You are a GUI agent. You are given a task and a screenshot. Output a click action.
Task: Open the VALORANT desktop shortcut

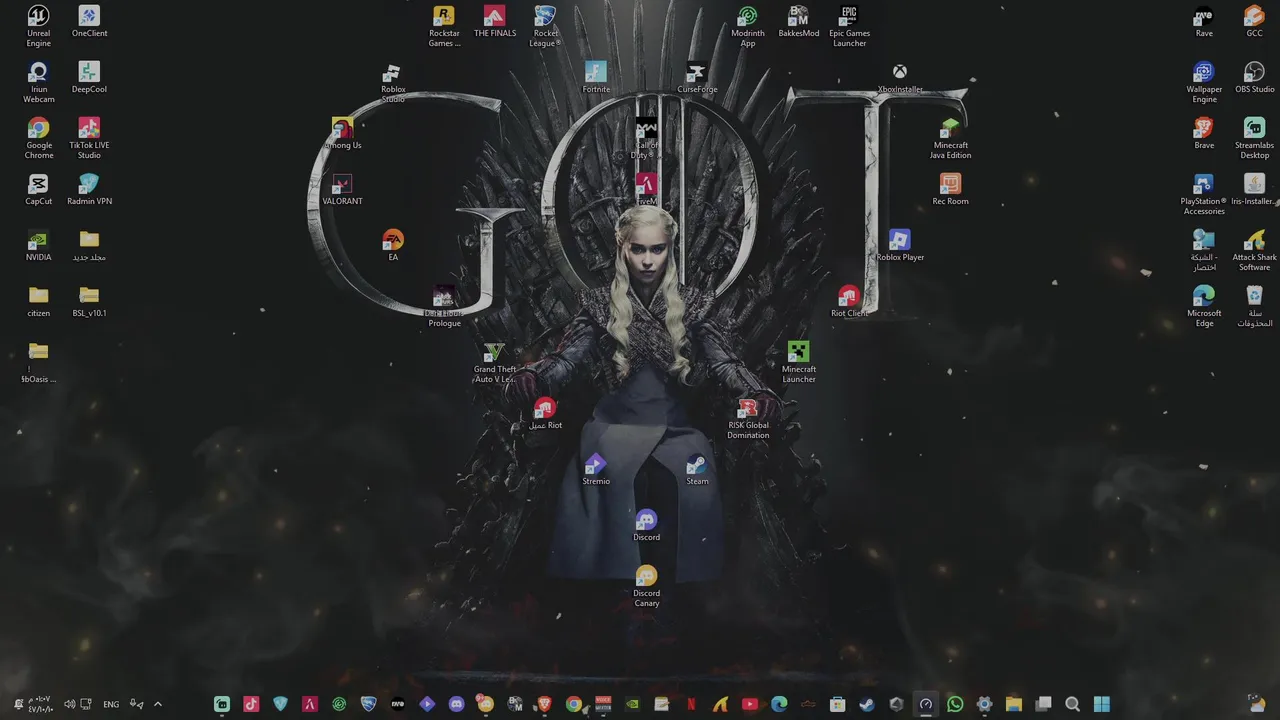[x=343, y=190]
